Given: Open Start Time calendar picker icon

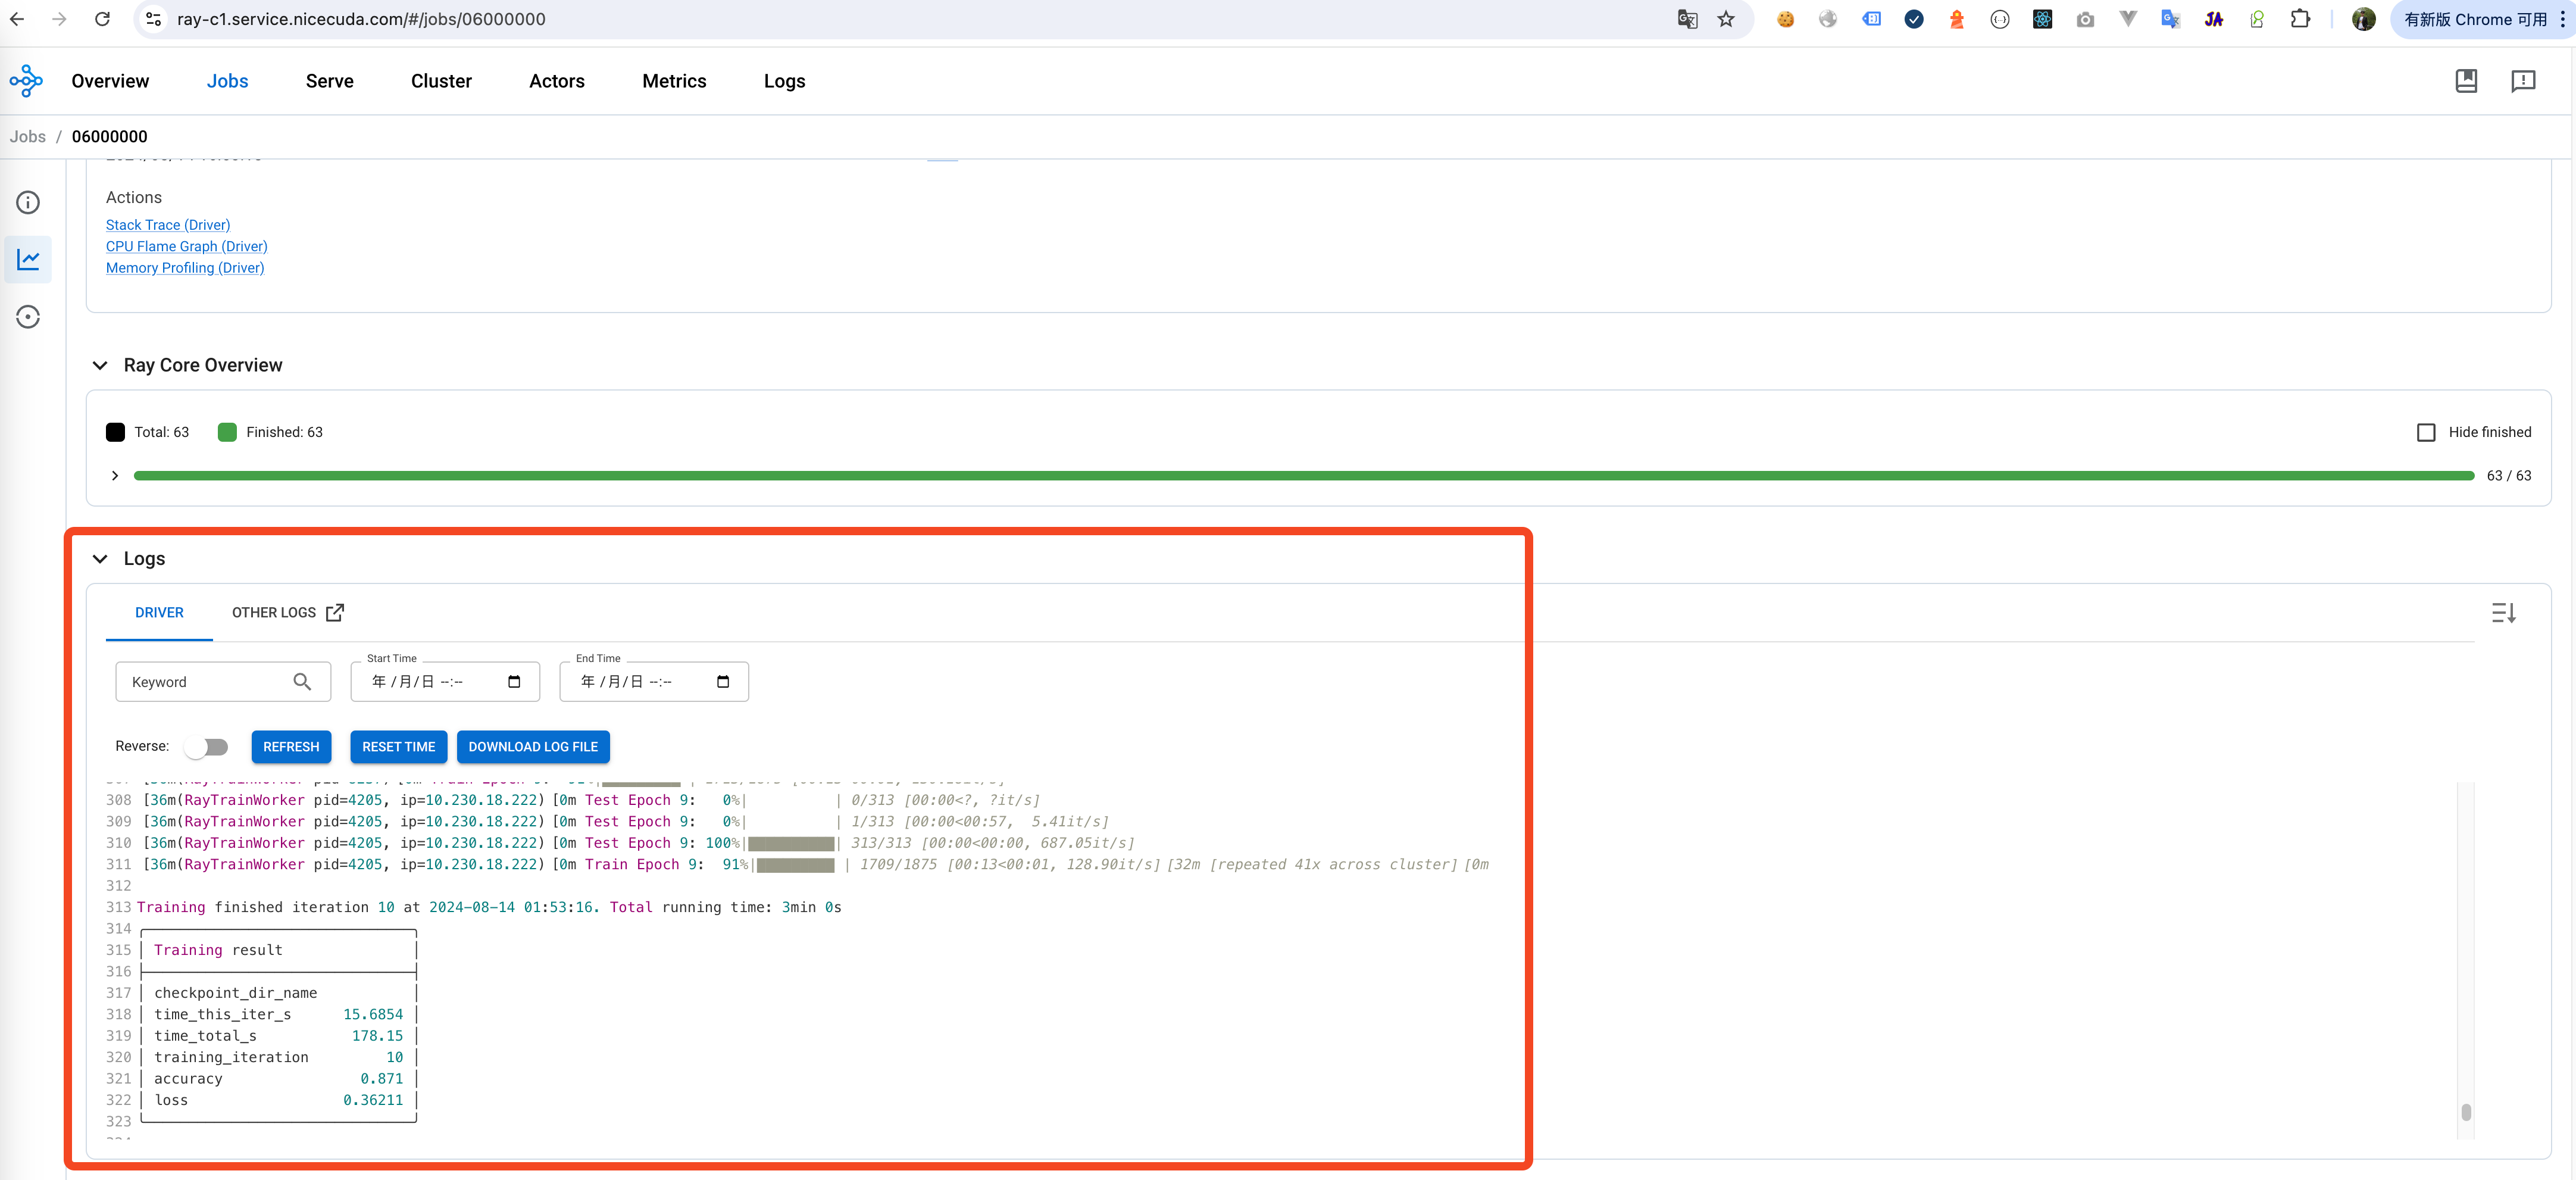Looking at the screenshot, I should (x=514, y=682).
